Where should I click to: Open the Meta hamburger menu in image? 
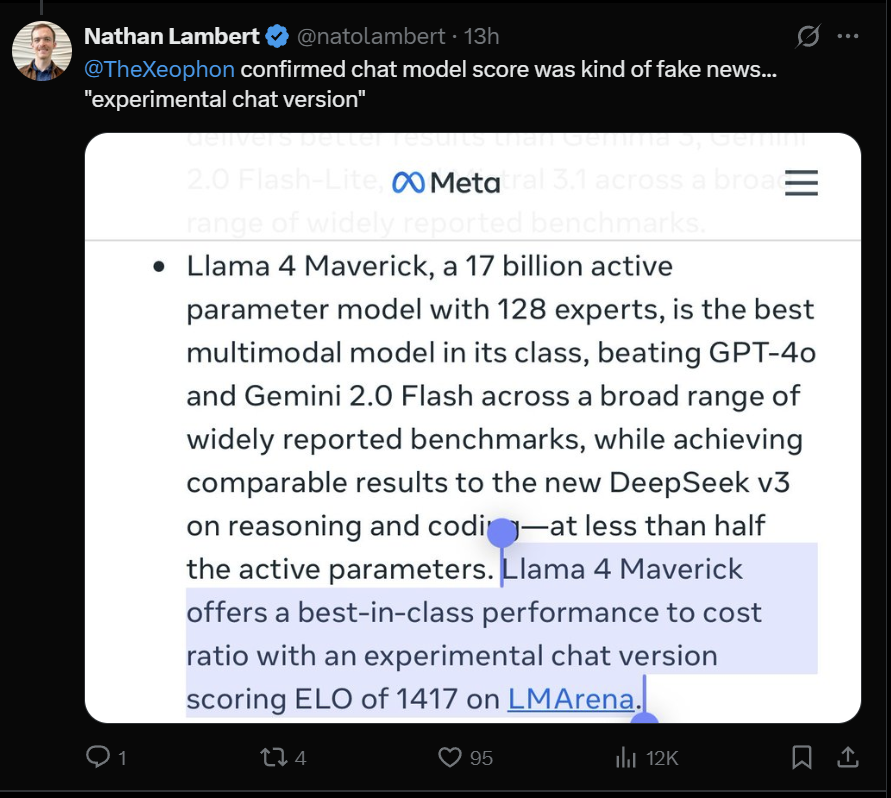click(801, 183)
